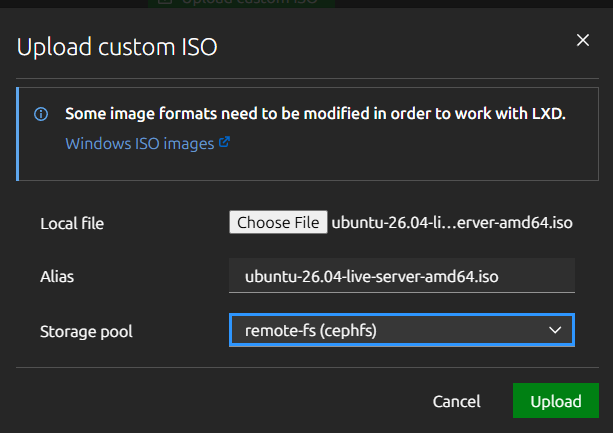Click the LXD image formats notice text
Screen dimensions: 613x433
pyautogui.click(x=315, y=114)
